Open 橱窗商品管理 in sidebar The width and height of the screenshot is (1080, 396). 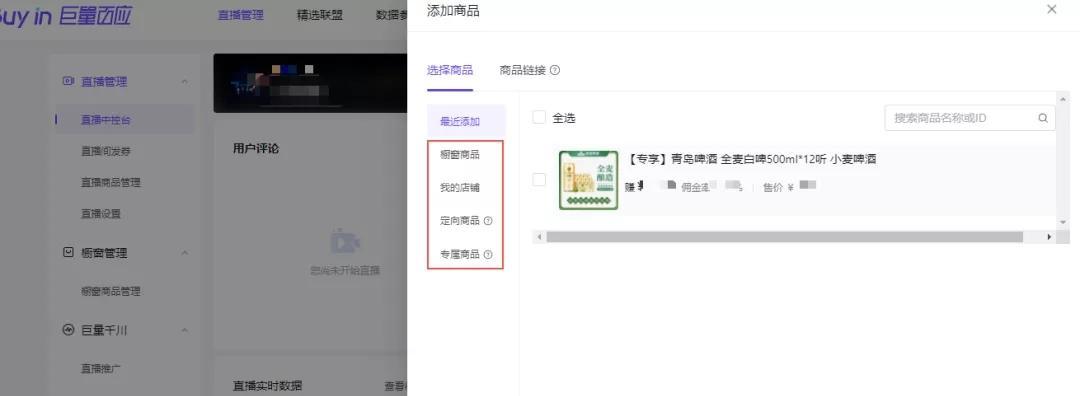pos(111,291)
